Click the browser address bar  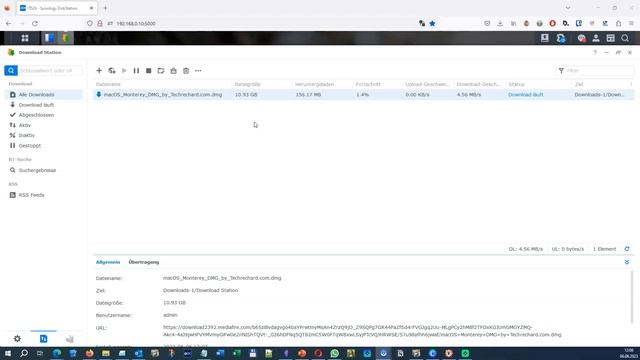[x=261, y=24]
